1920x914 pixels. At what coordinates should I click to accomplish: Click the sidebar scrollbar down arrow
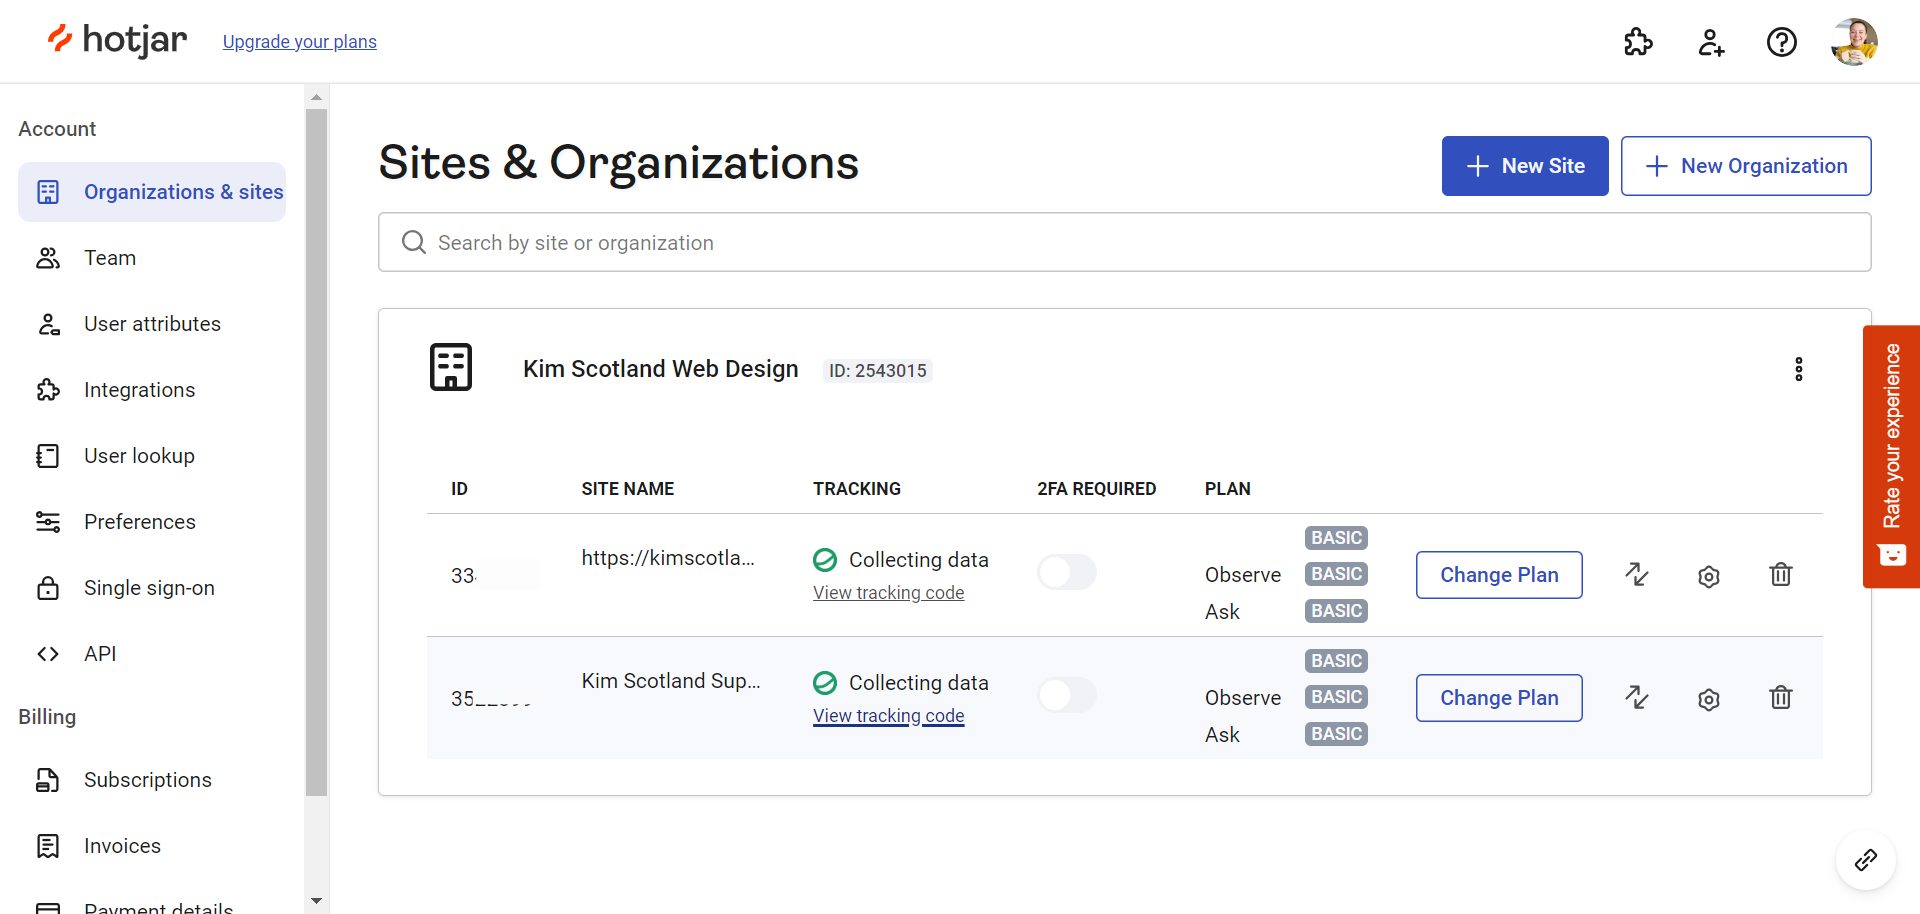coord(317,901)
